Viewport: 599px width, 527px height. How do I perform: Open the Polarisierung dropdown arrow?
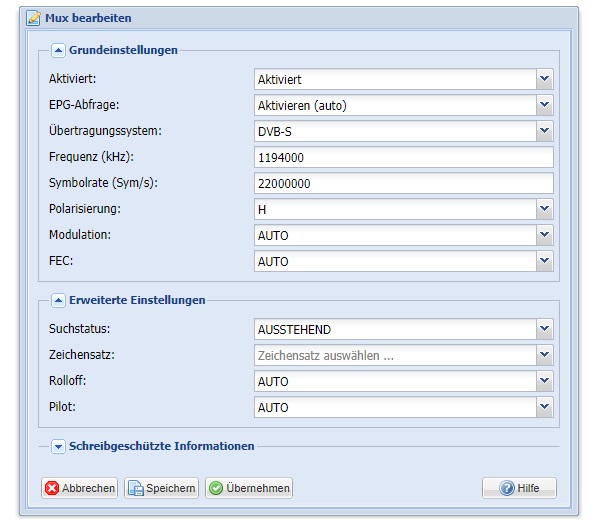tap(545, 209)
